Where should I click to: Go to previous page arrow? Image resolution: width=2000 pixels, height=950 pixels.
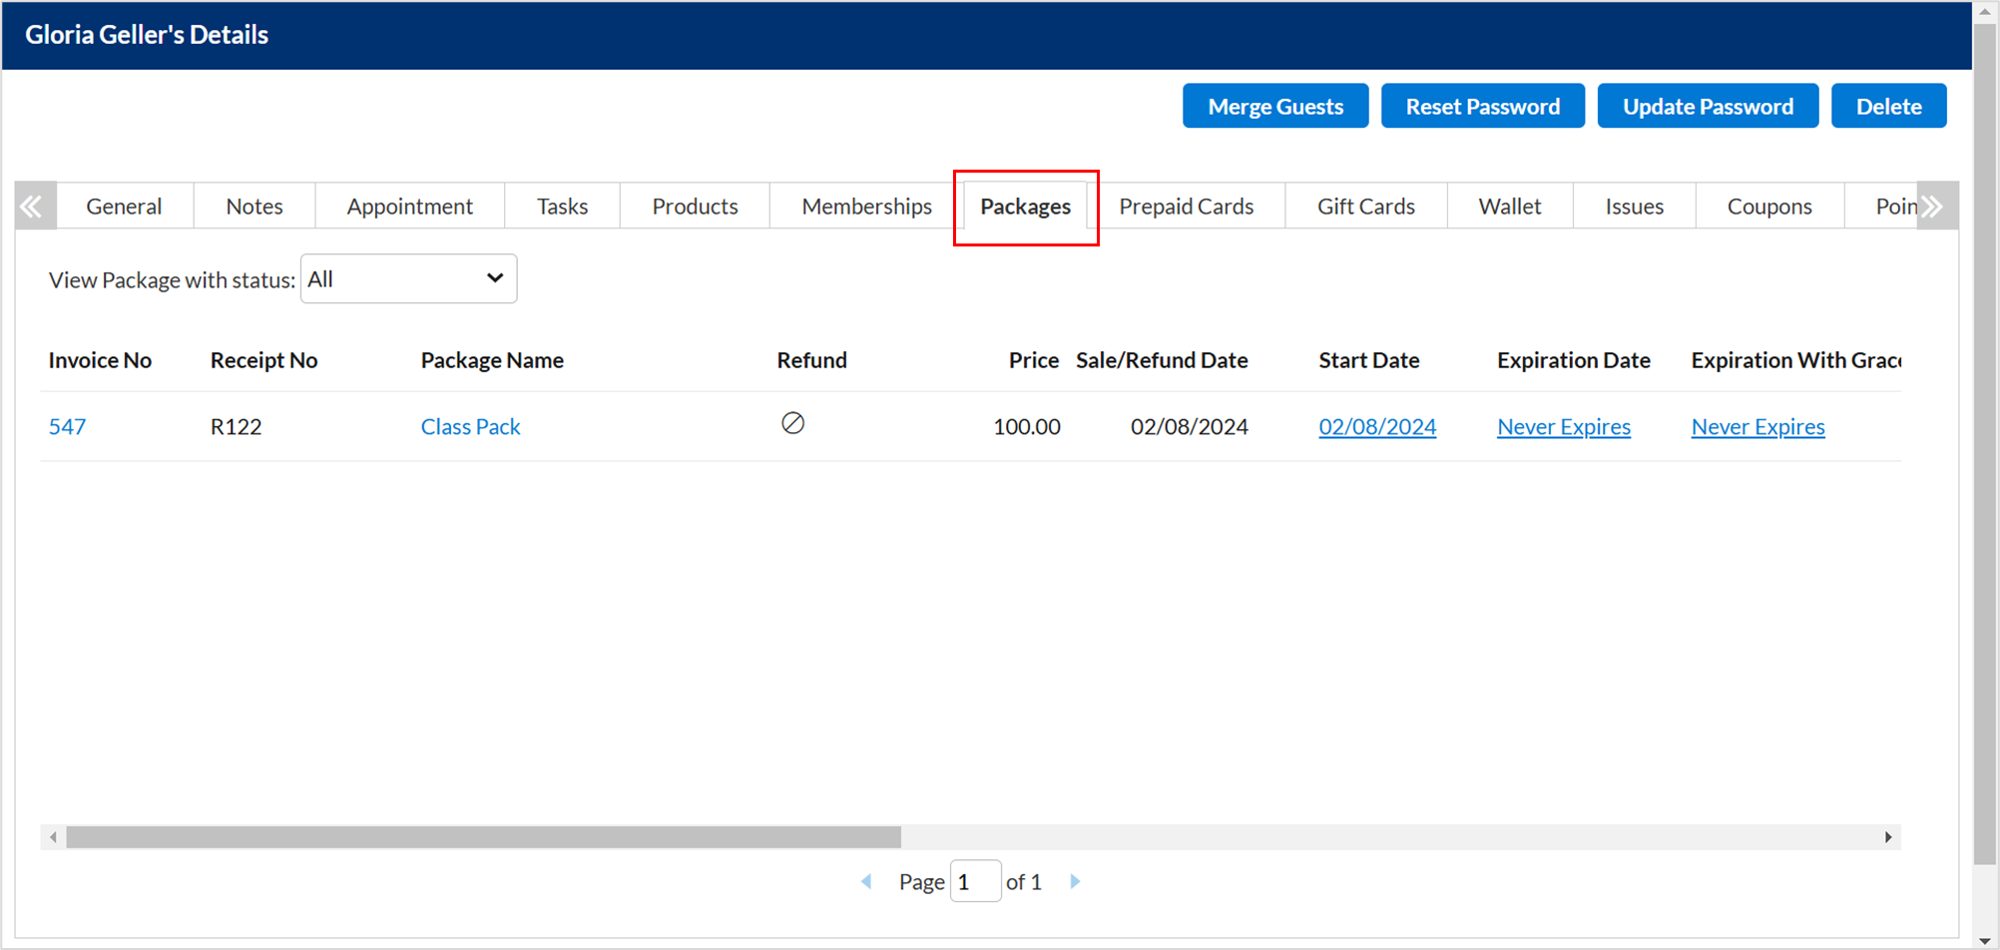click(x=867, y=882)
